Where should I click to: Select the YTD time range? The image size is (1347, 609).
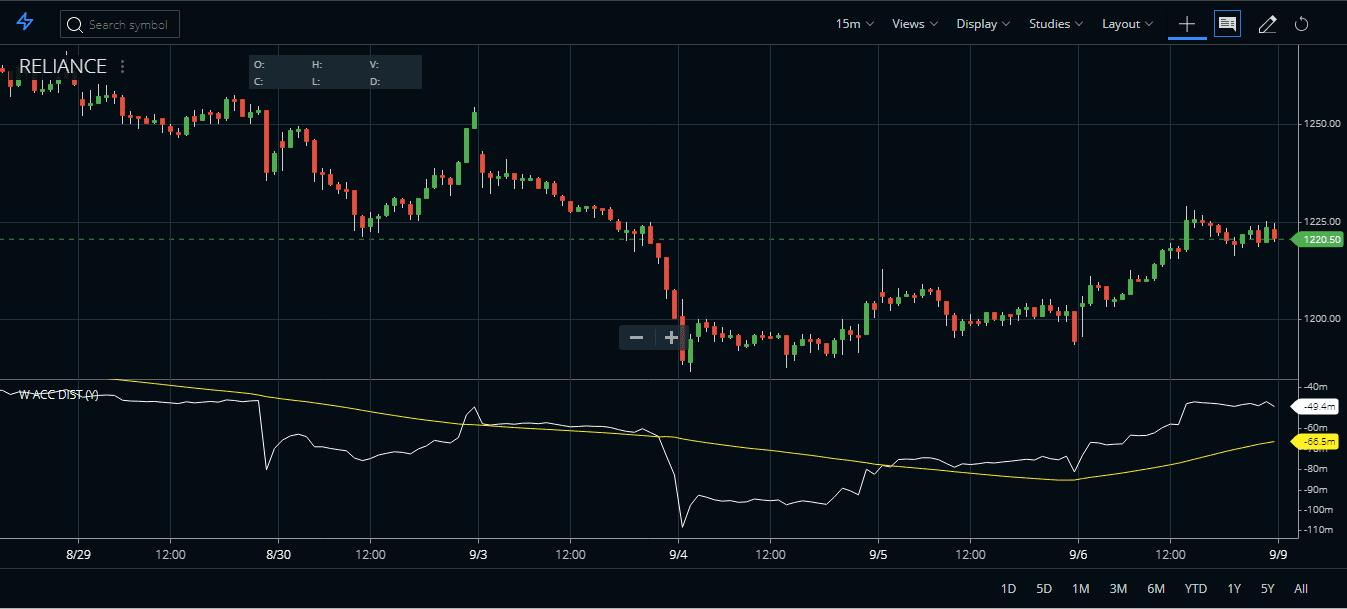(x=1195, y=589)
